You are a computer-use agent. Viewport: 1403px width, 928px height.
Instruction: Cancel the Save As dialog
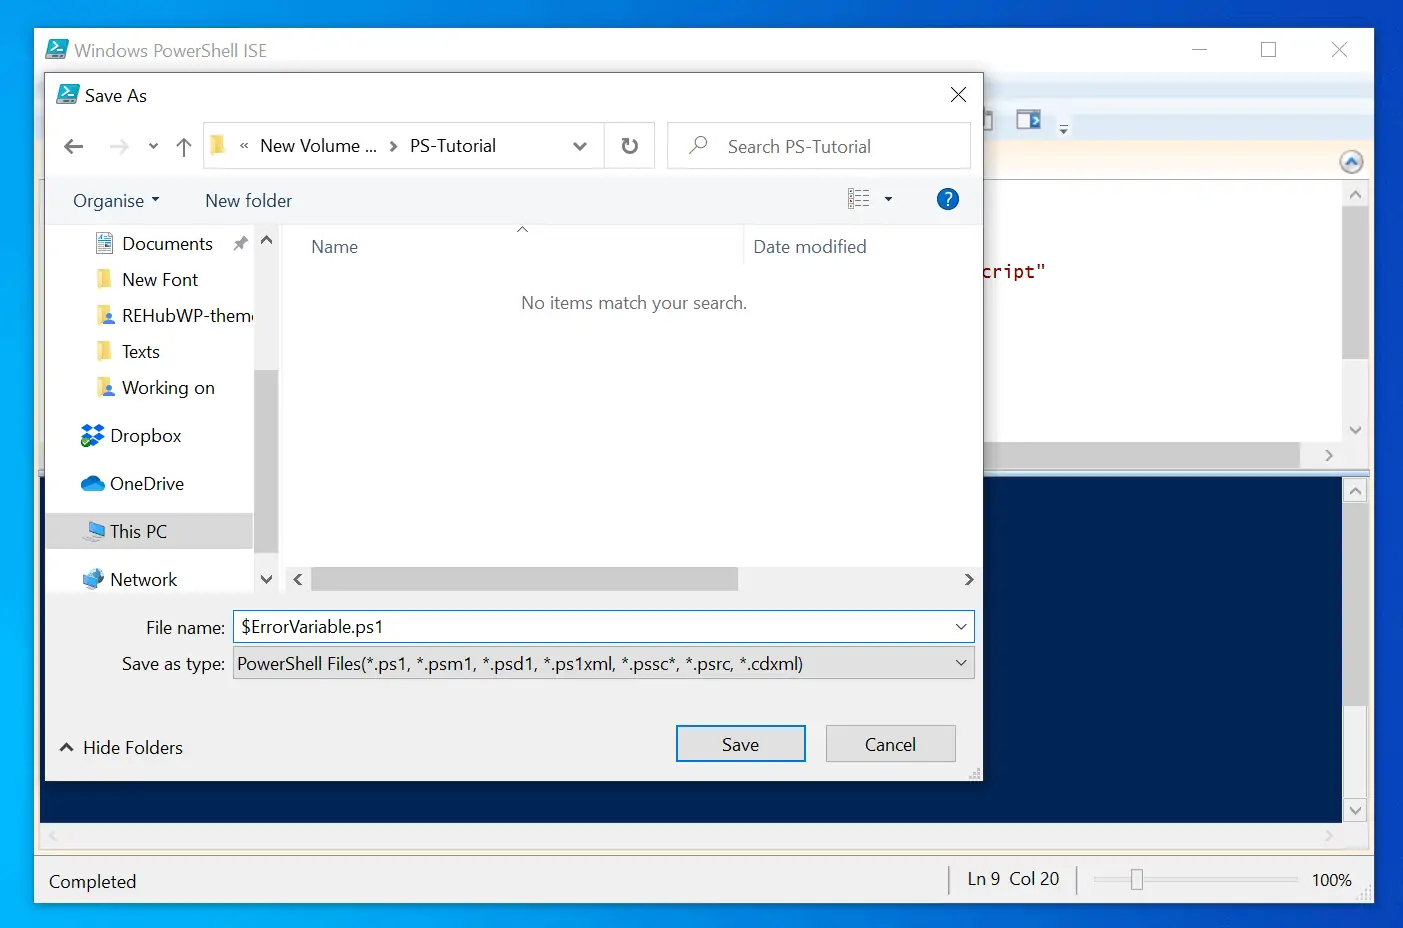pyautogui.click(x=891, y=744)
